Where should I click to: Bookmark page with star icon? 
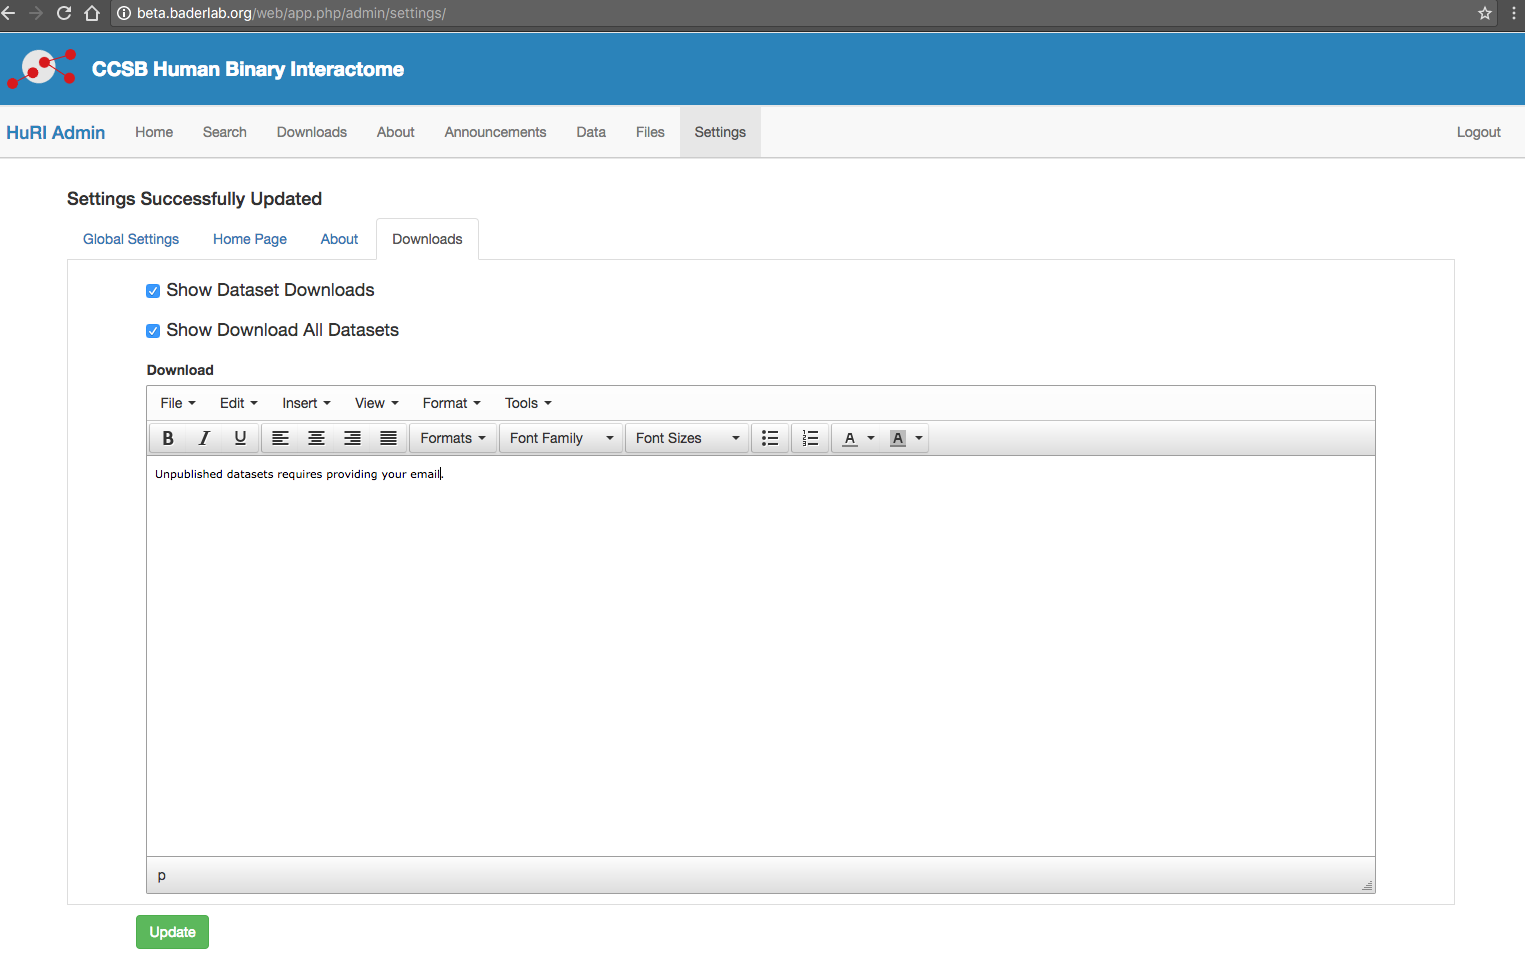click(1485, 13)
